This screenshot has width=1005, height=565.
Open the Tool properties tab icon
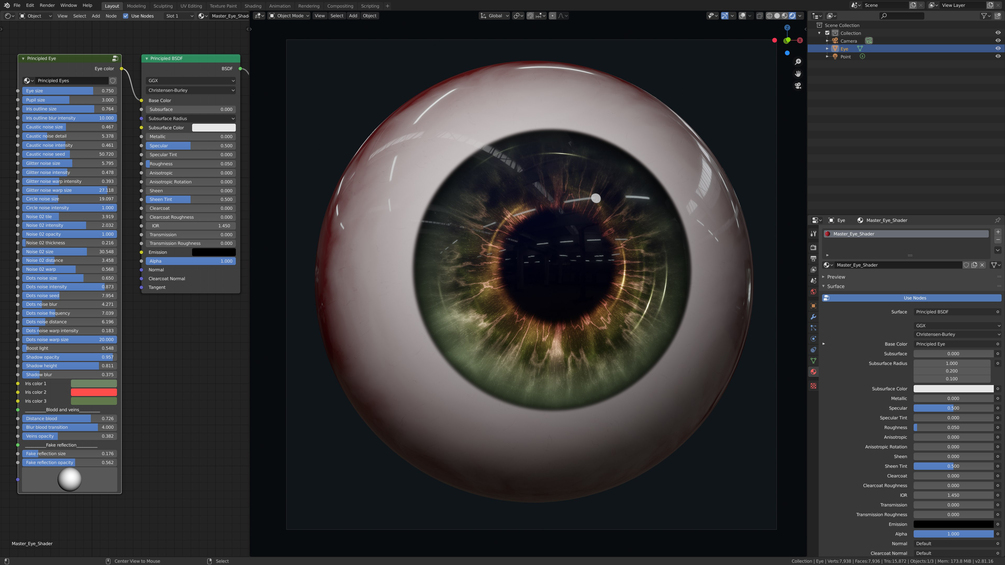pos(813,234)
